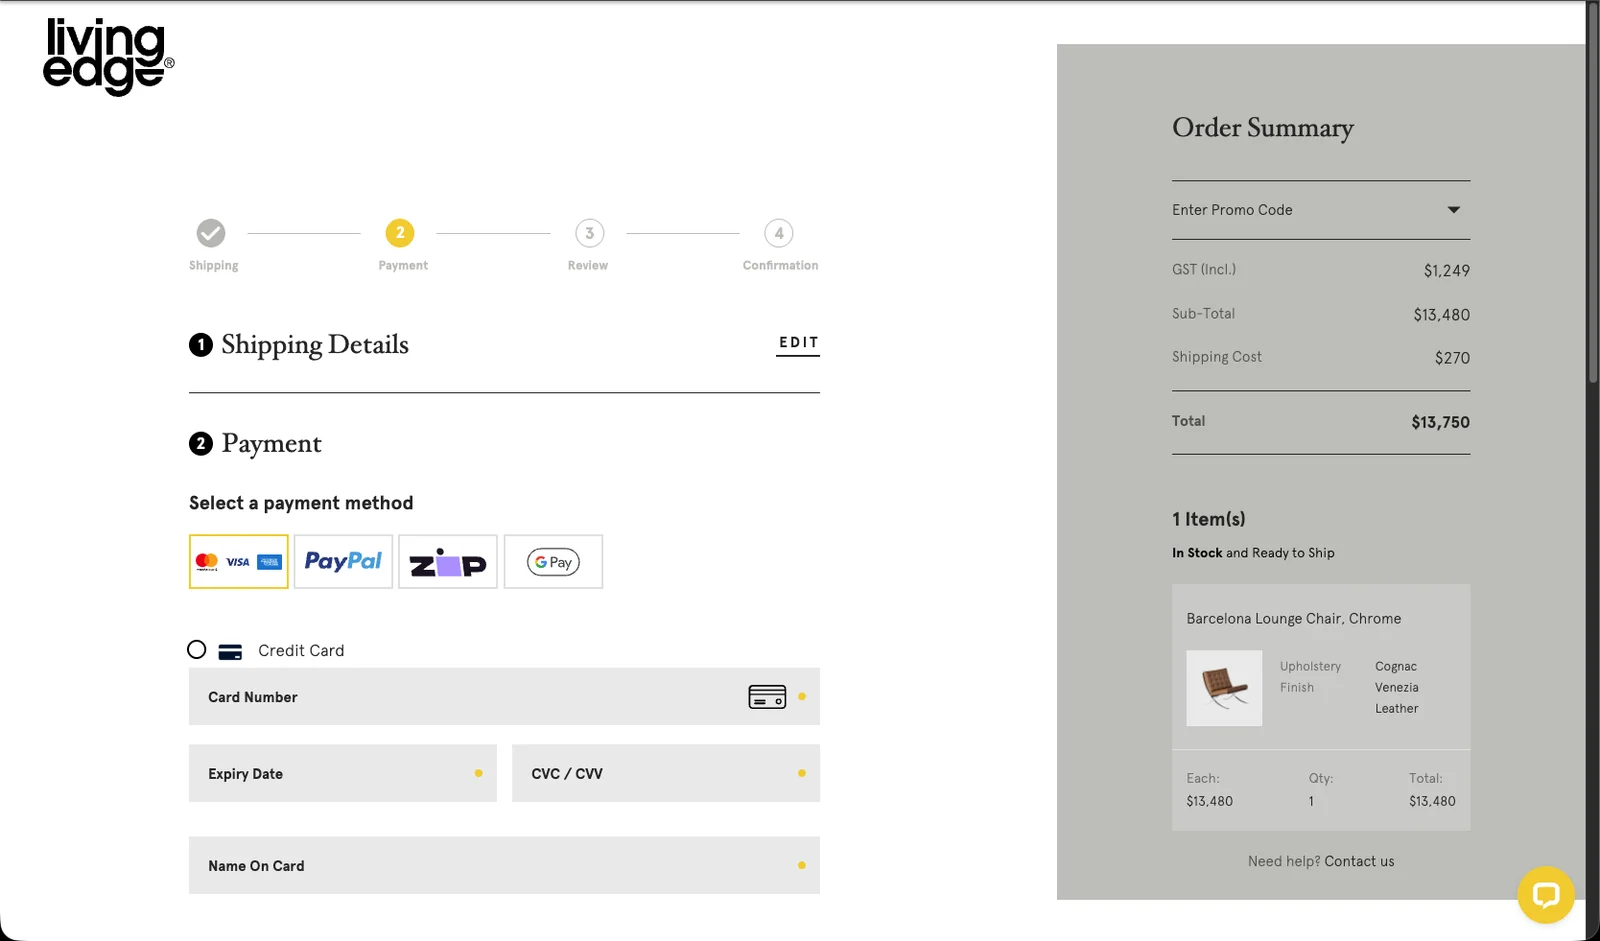The width and height of the screenshot is (1600, 941).
Task: Focus the Expiry Date field
Action: [x=343, y=773]
